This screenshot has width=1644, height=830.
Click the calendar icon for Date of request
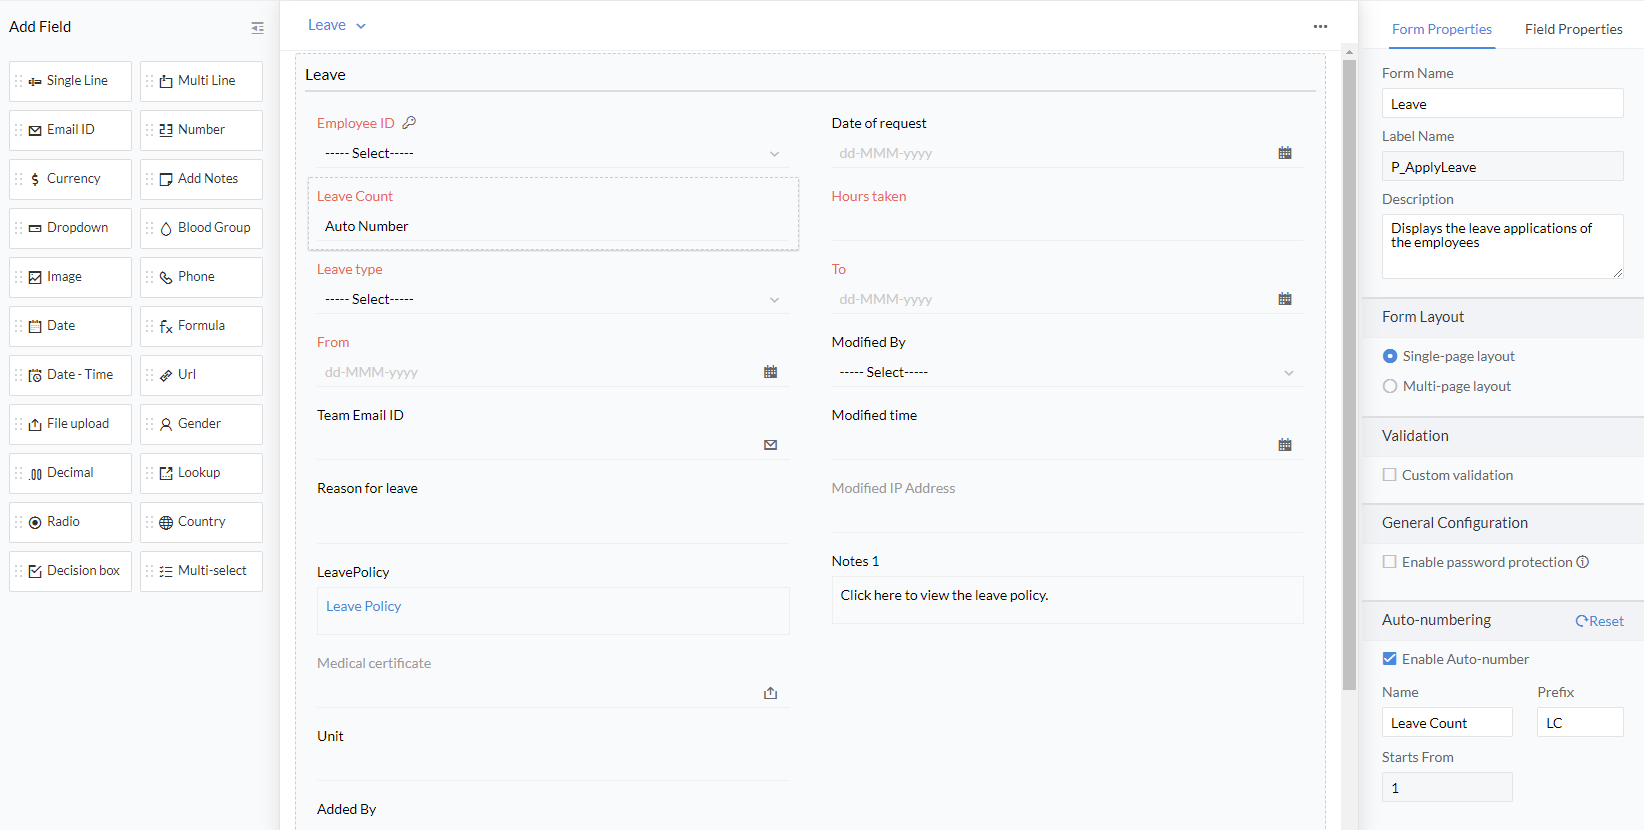[1285, 153]
